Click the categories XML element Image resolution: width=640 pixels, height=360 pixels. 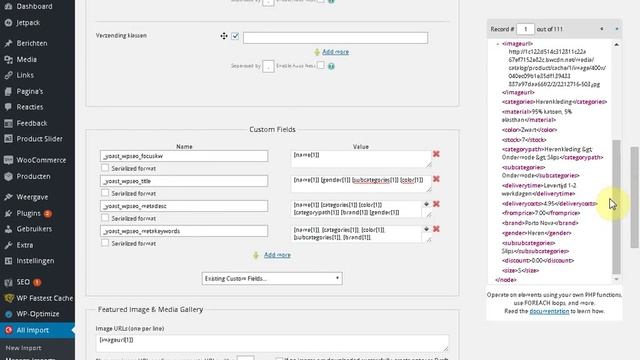click(554, 102)
